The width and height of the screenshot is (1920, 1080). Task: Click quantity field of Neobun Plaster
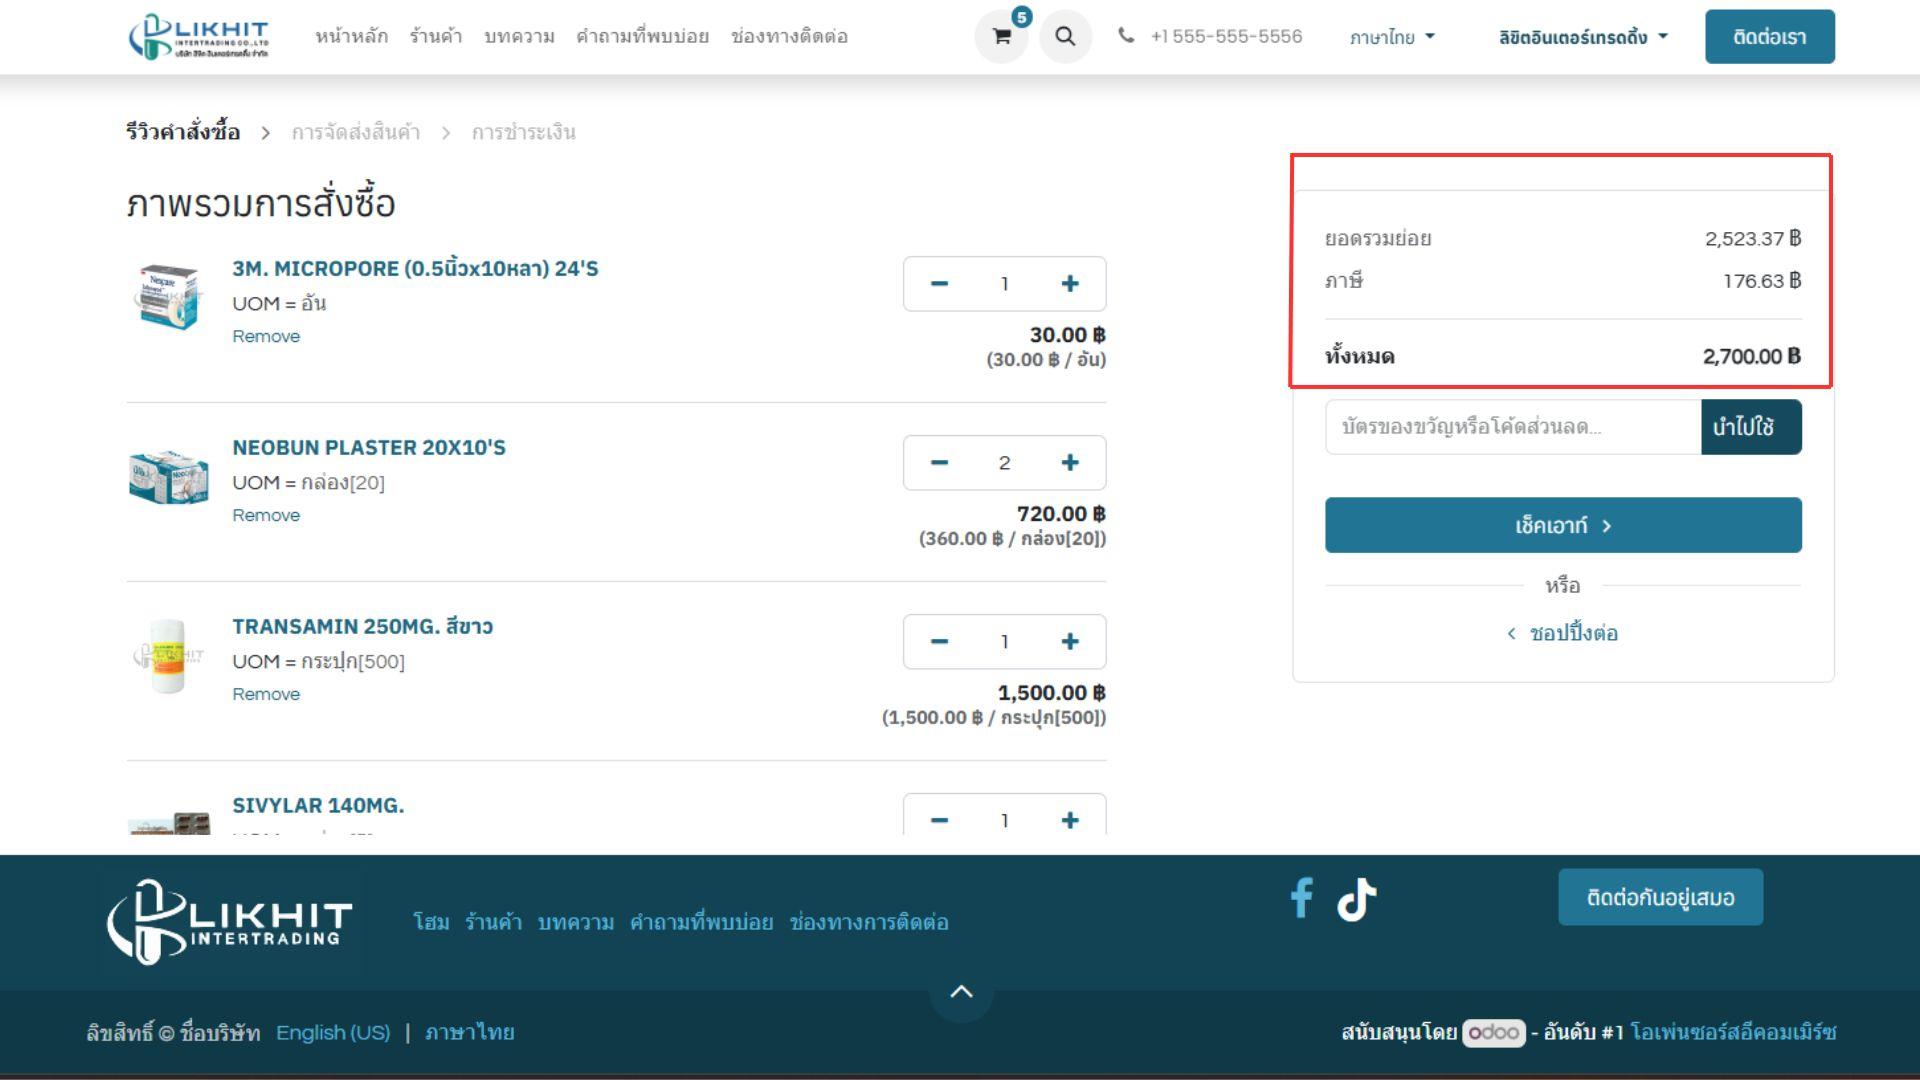1004,463
